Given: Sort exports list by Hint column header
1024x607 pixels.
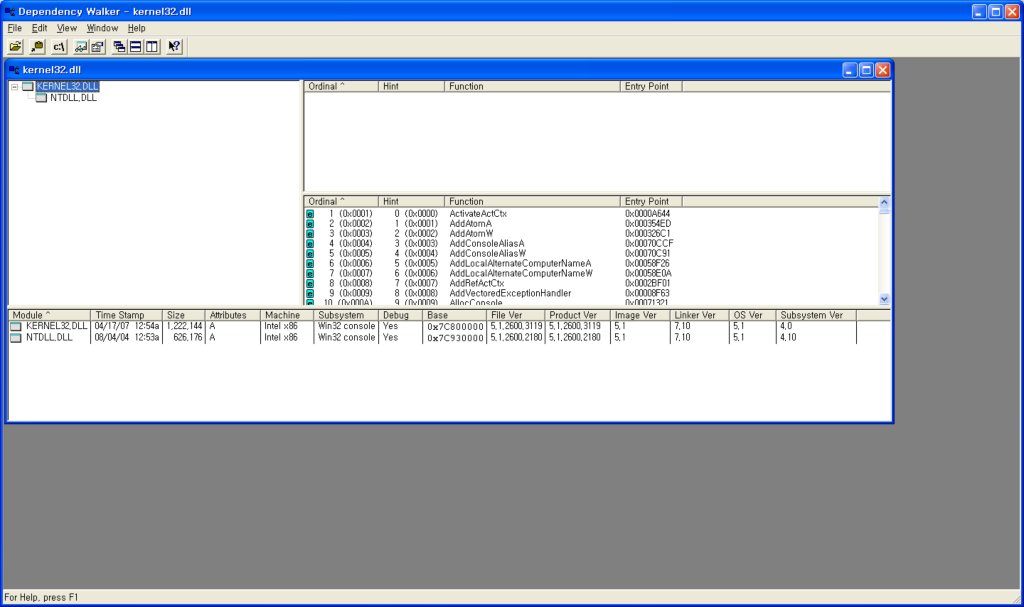Looking at the screenshot, I should tap(411, 201).
